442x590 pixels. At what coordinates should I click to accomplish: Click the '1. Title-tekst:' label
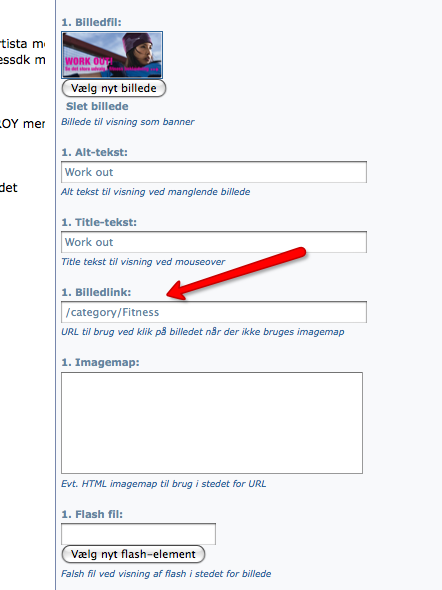[99, 222]
